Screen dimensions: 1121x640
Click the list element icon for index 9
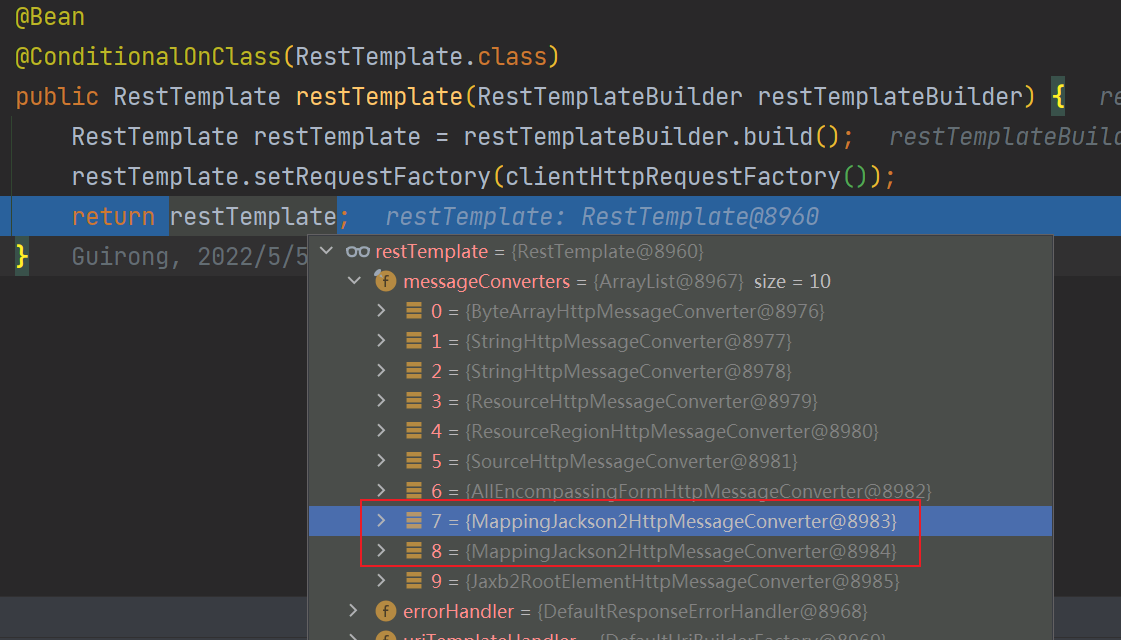point(414,581)
